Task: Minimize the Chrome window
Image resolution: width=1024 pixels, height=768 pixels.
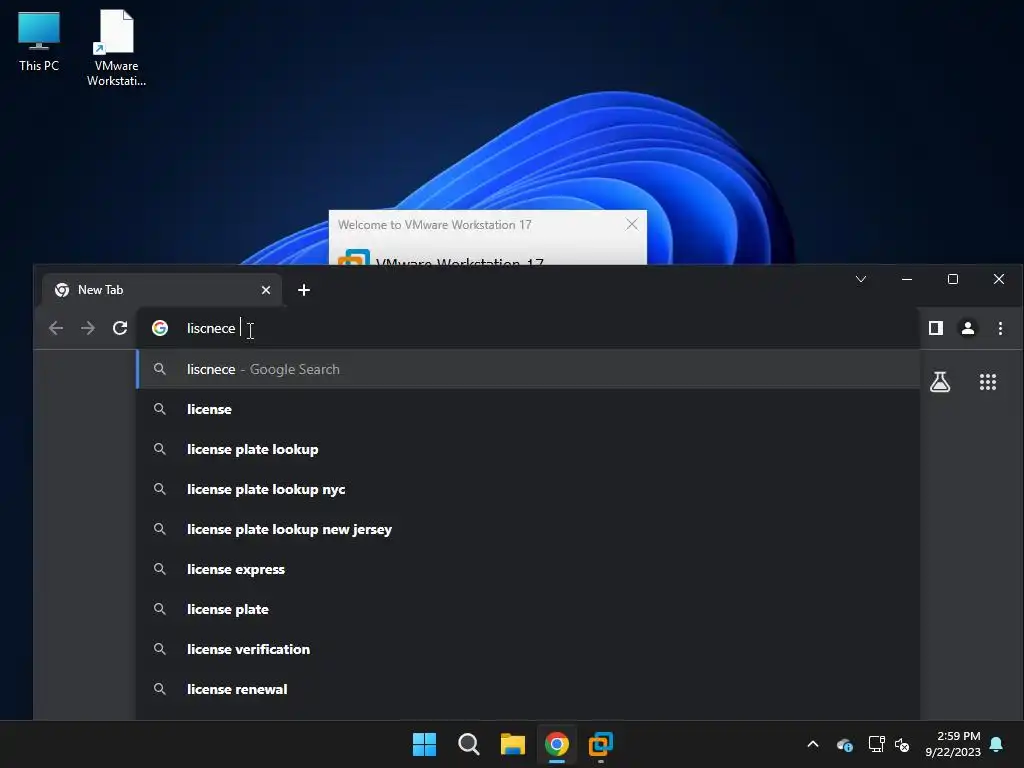Action: pyautogui.click(x=906, y=280)
